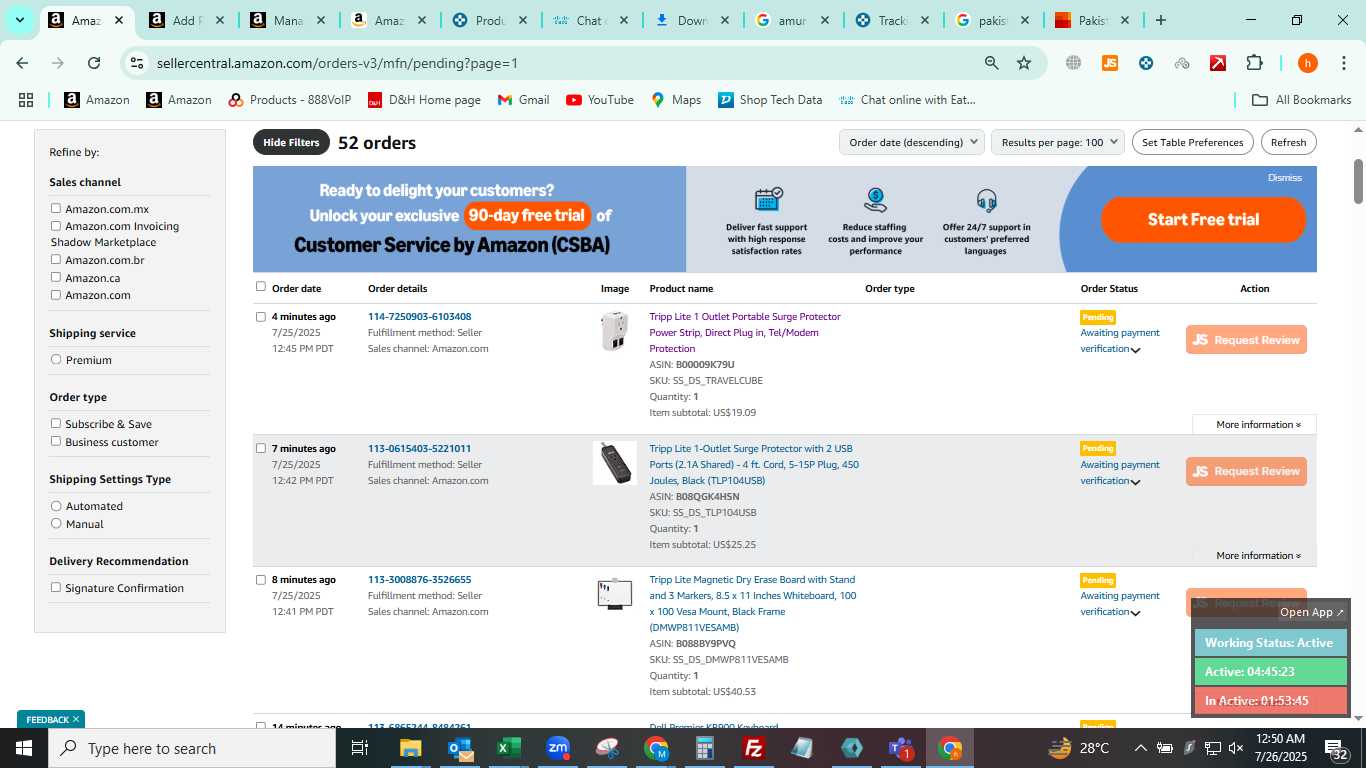The height and width of the screenshot is (768, 1366).
Task: Select the Premium shipping service radio
Action: point(56,360)
